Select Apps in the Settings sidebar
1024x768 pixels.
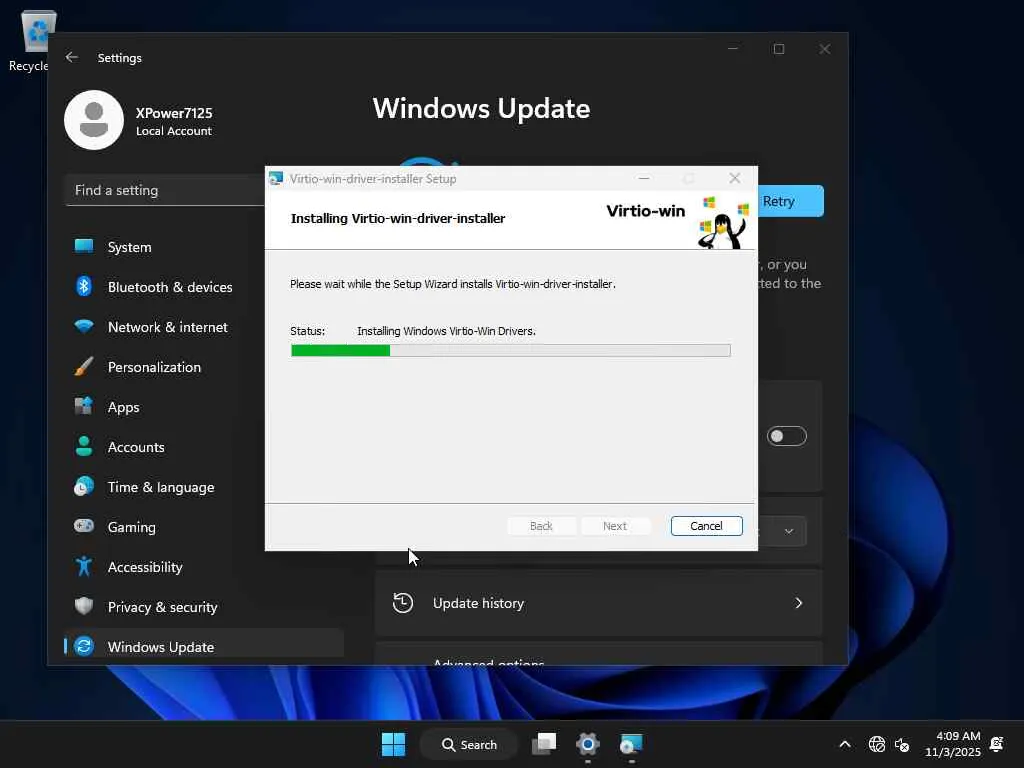pos(204,407)
